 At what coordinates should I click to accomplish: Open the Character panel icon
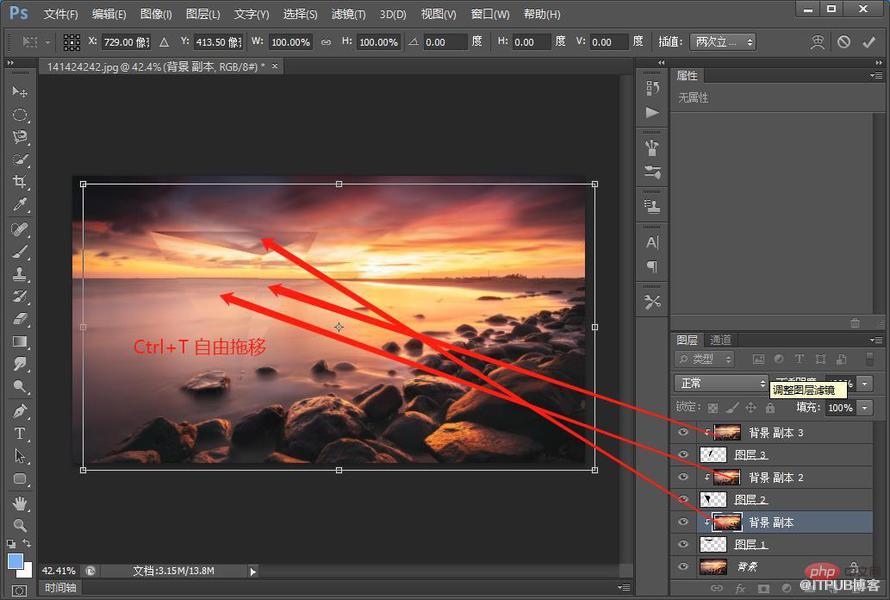click(x=652, y=242)
